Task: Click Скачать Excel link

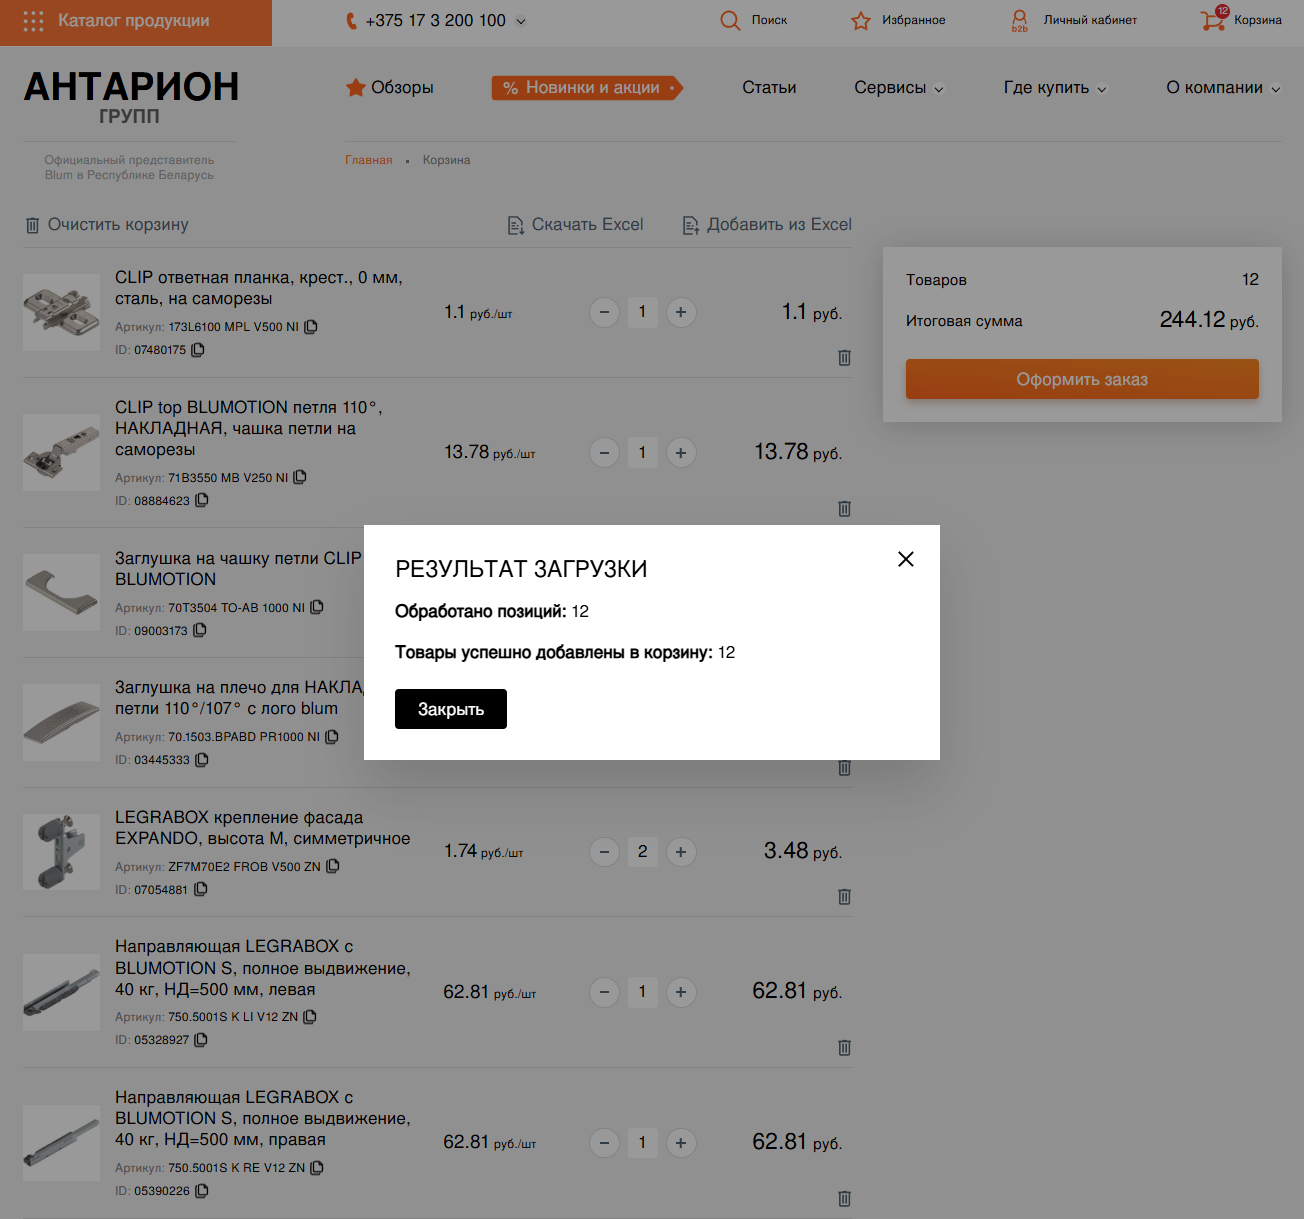Action: pyautogui.click(x=575, y=225)
